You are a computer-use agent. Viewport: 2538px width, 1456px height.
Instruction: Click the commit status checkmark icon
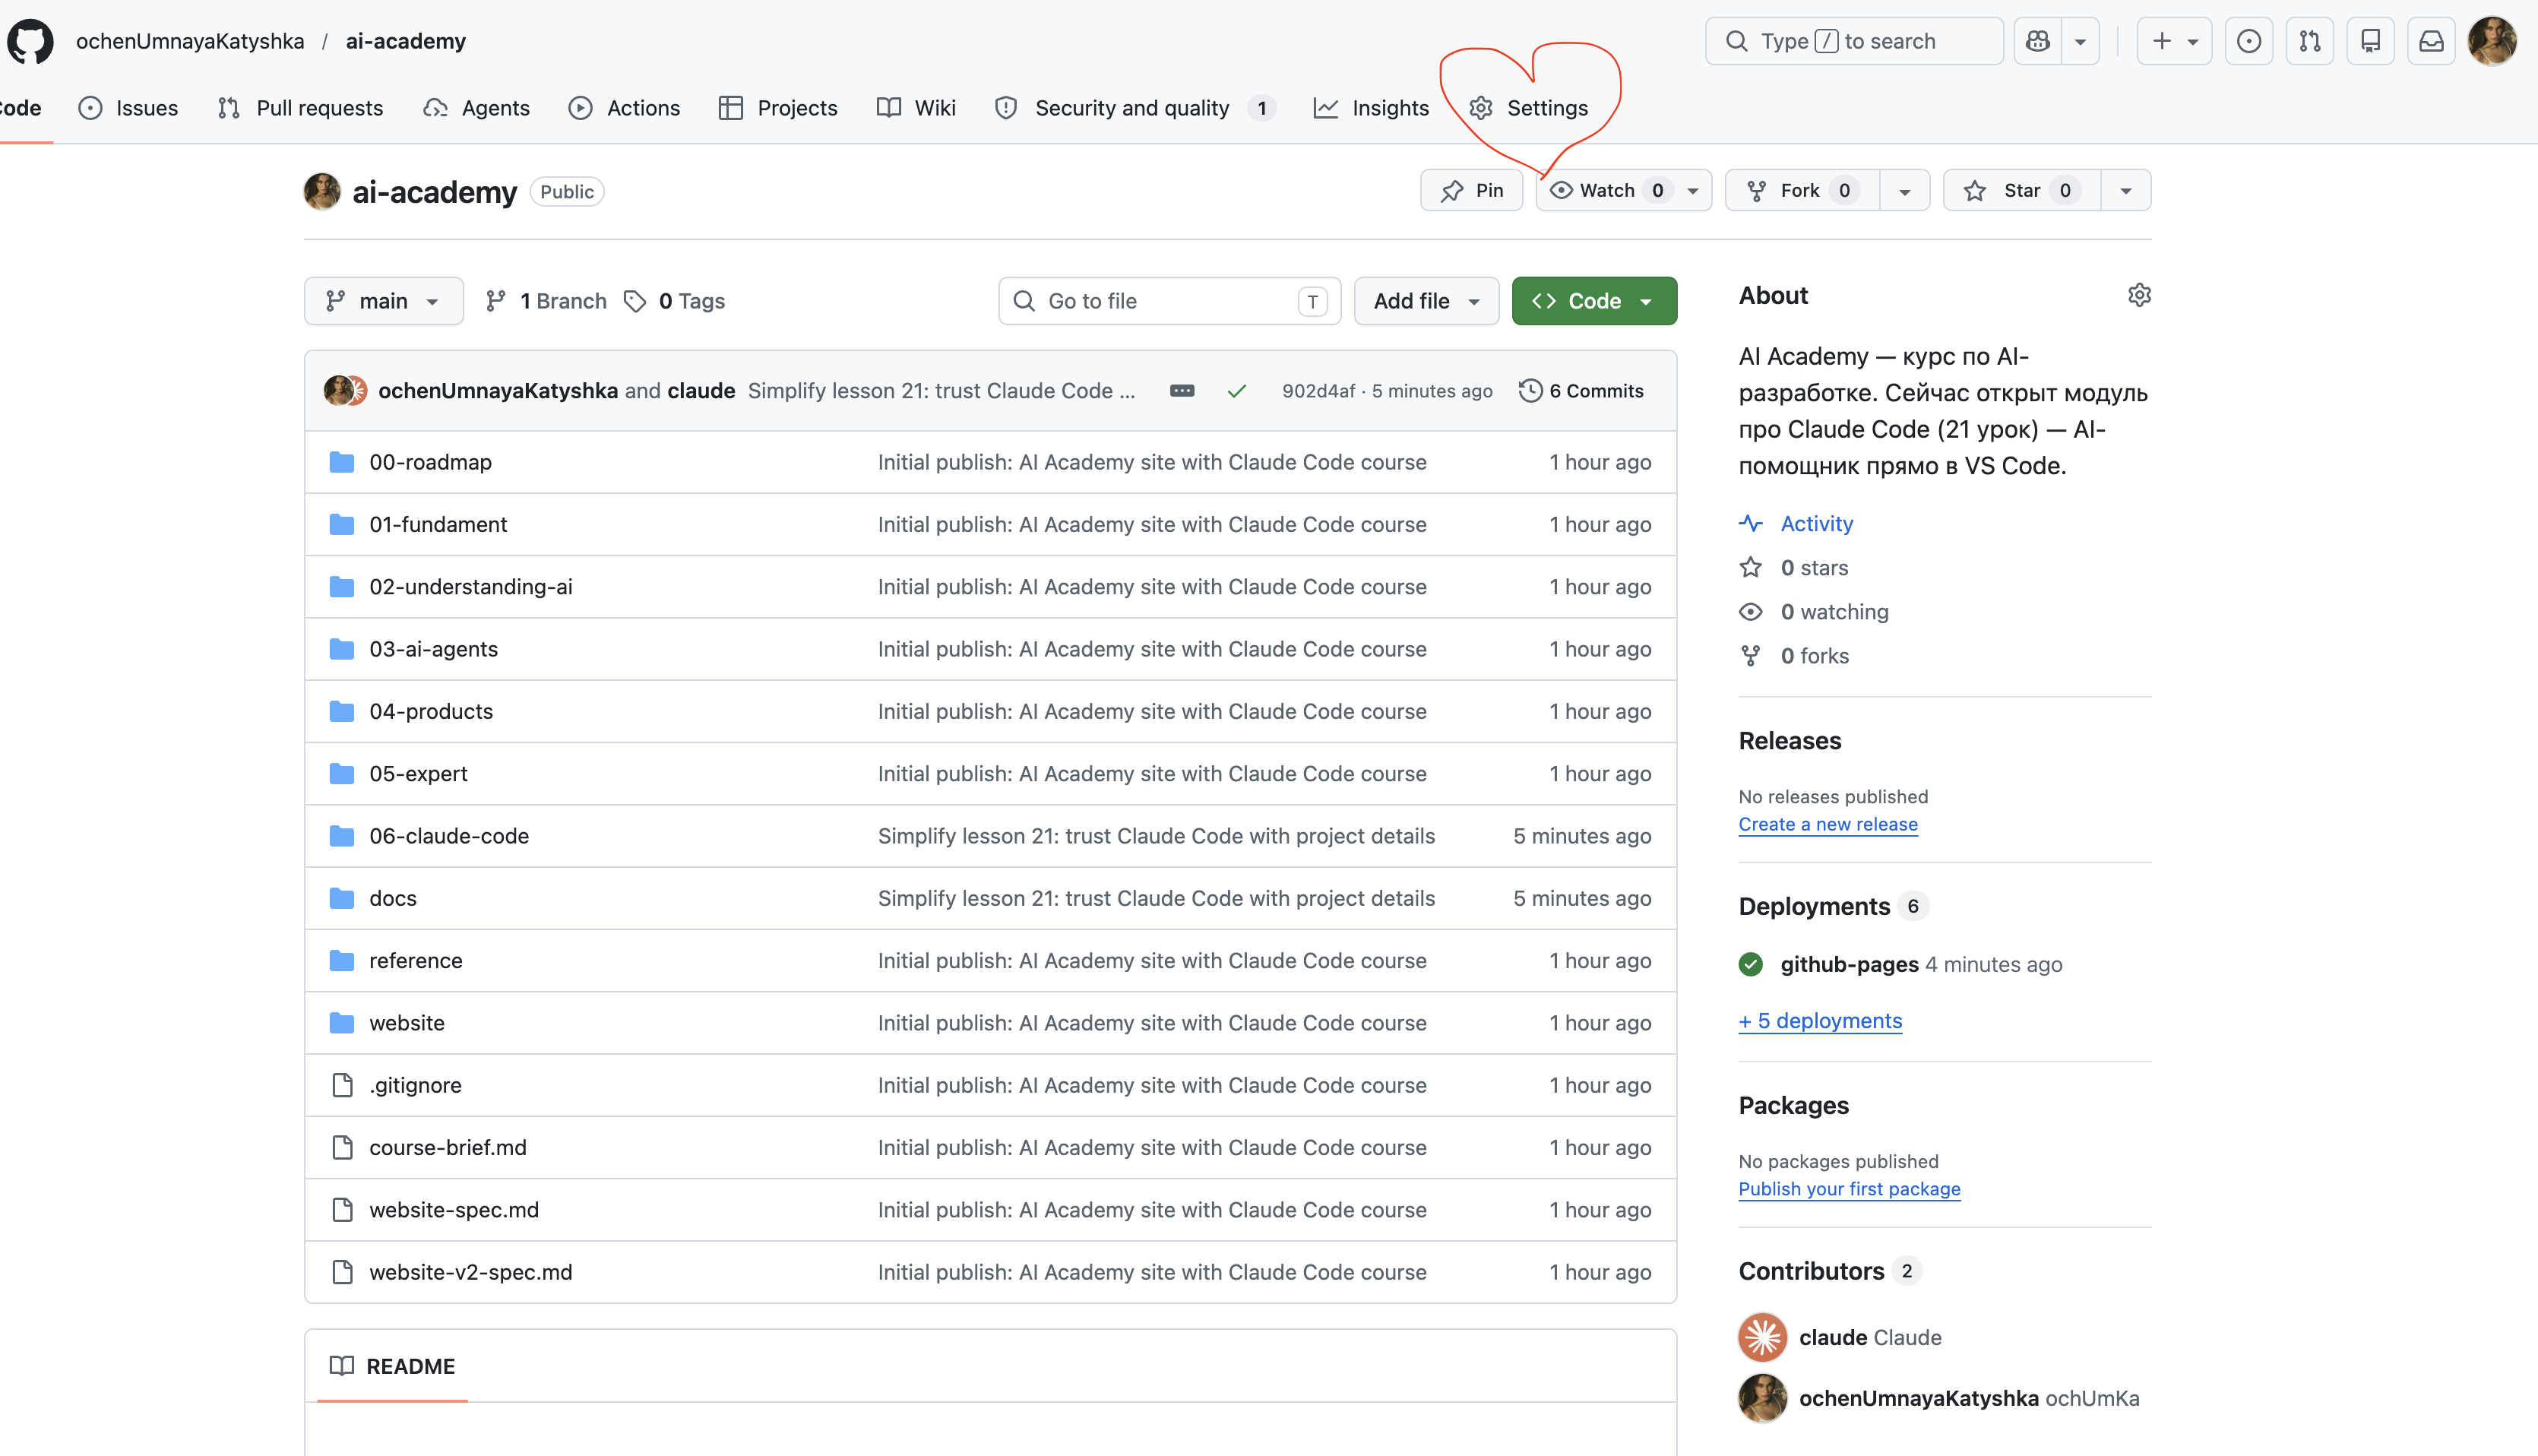1237,391
